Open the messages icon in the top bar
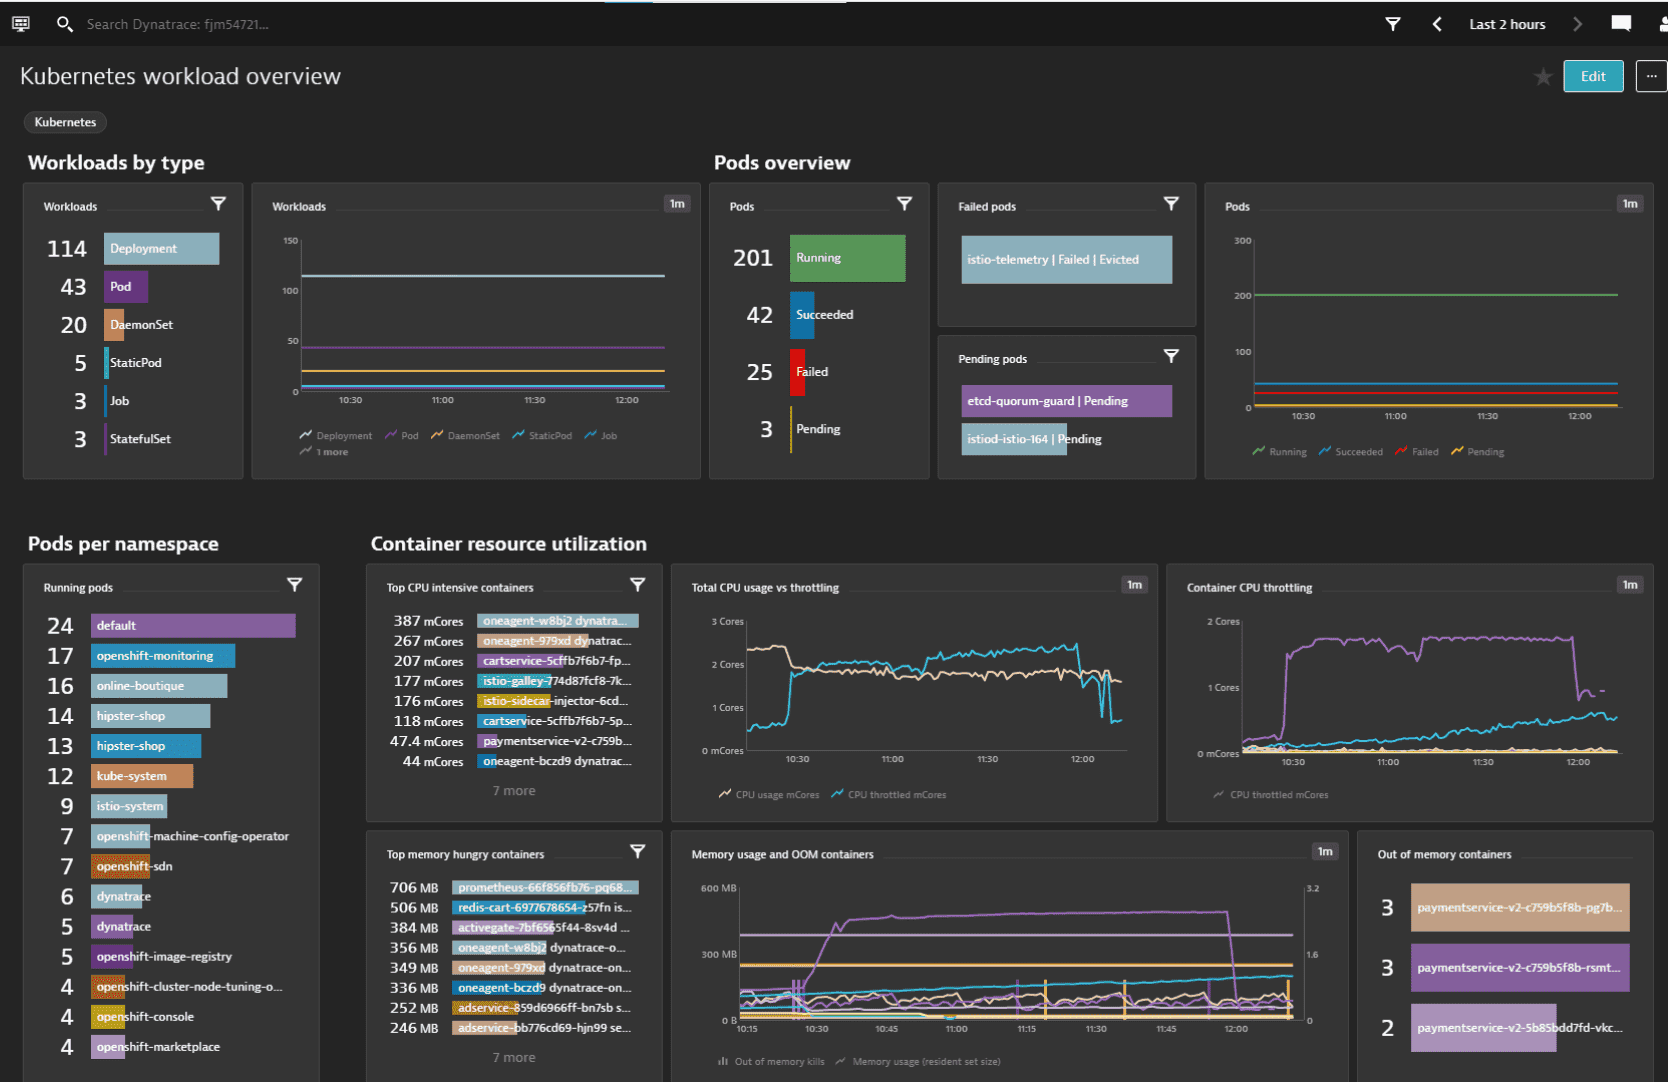 [1621, 23]
